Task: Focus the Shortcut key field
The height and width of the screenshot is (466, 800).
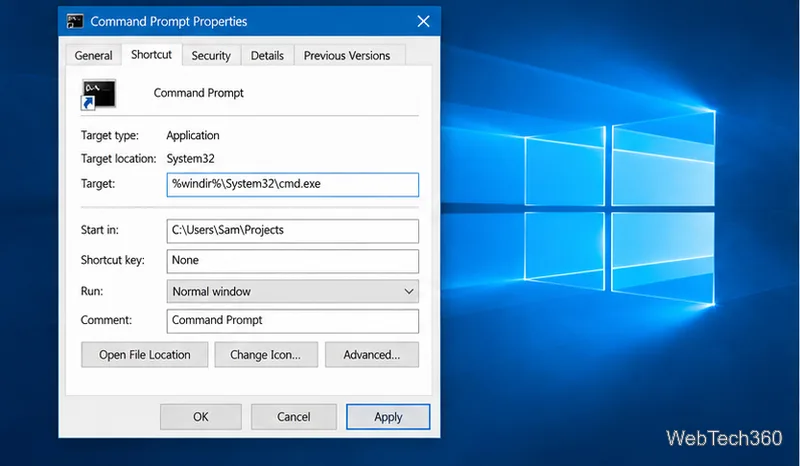Action: tap(293, 261)
